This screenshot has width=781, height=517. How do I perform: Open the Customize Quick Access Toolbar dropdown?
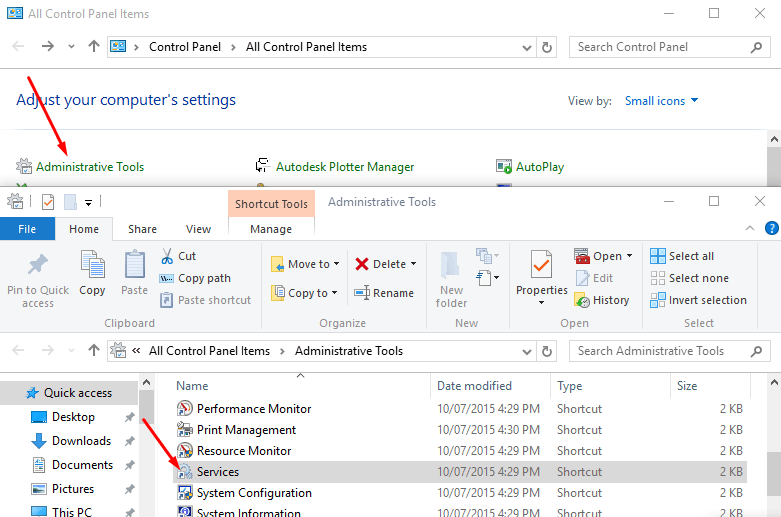[x=88, y=203]
